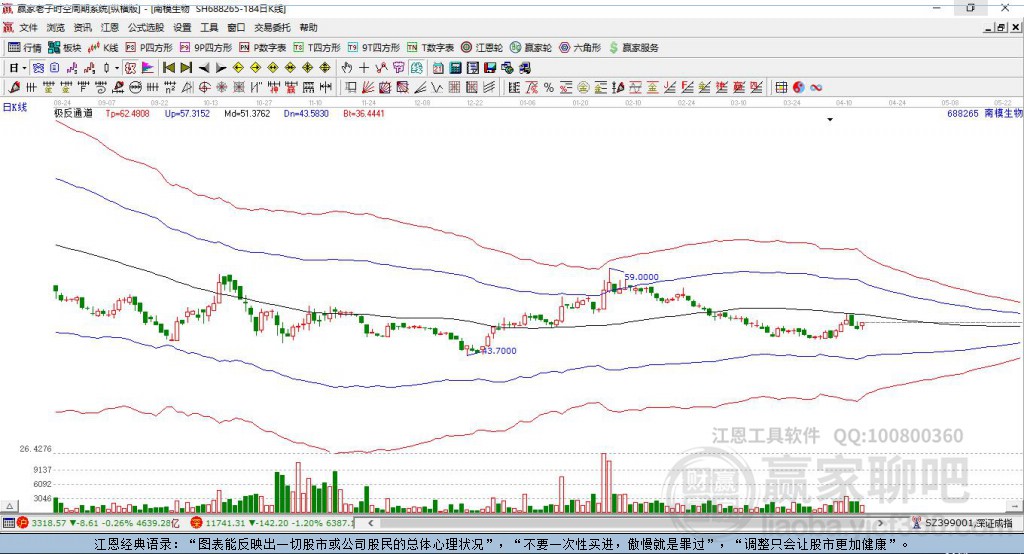Jump to the first bar icon
The image size is (1024, 554).
tap(168, 68)
